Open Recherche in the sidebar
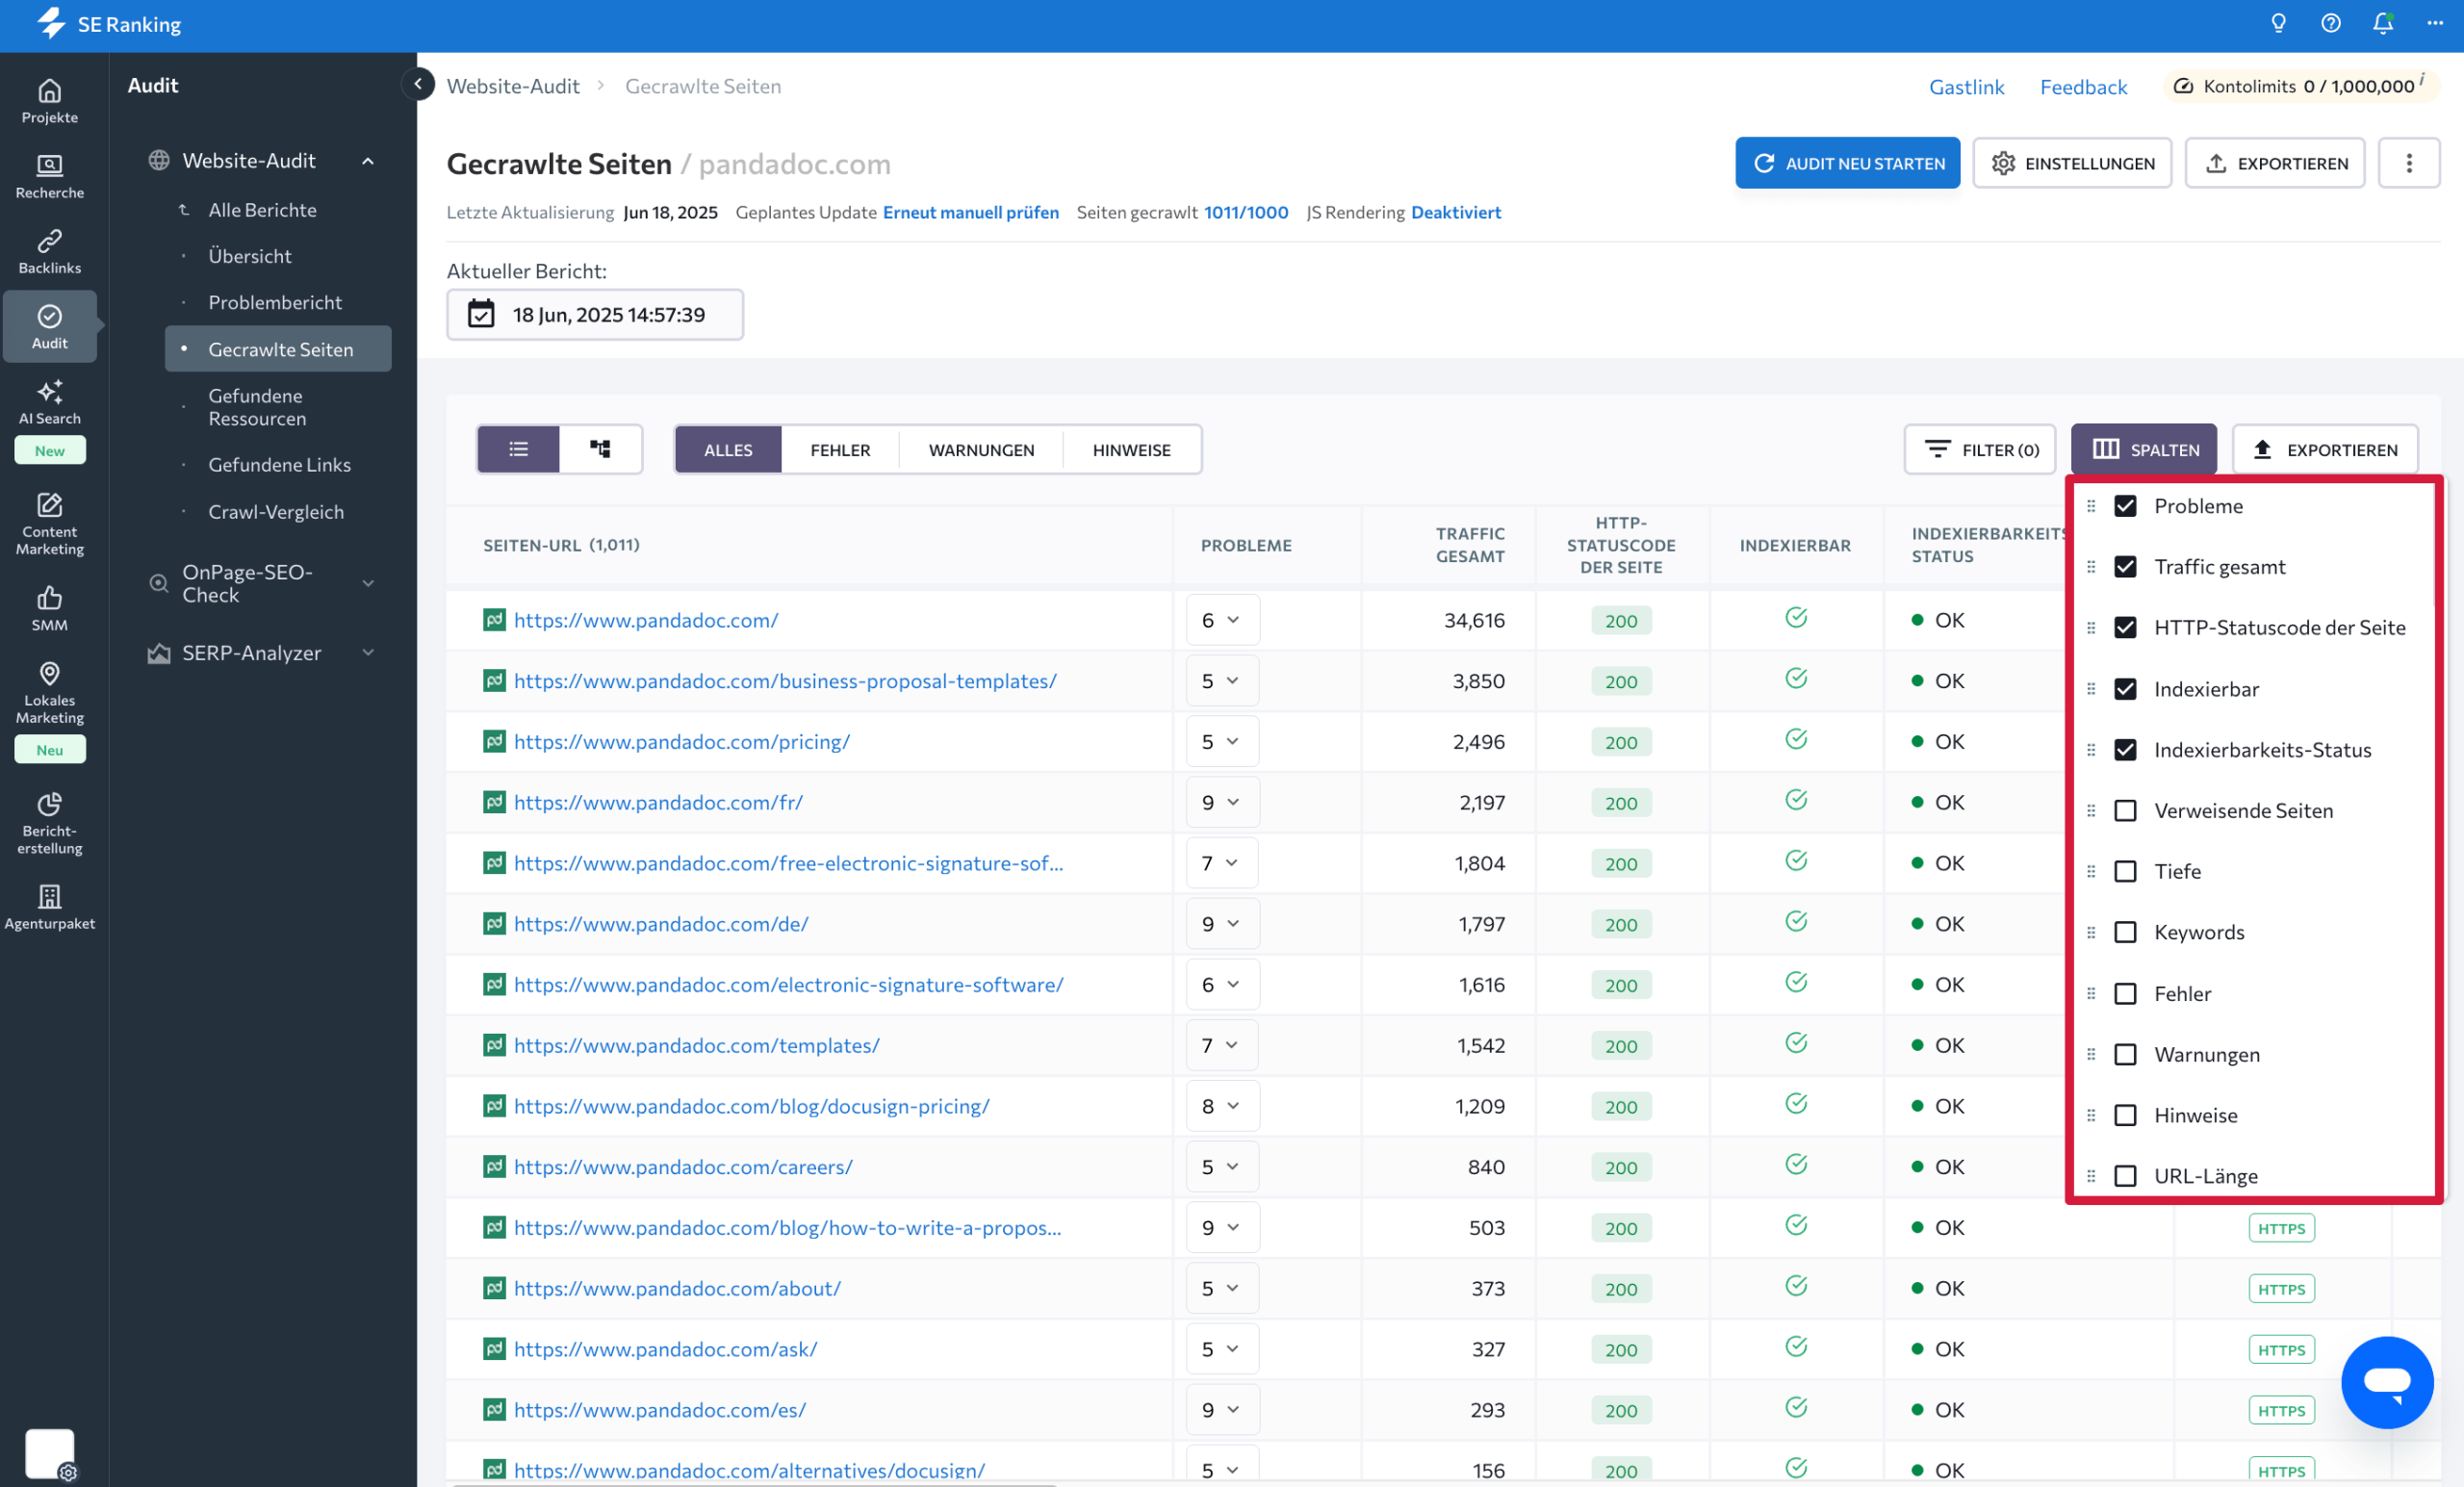 tap(49, 177)
